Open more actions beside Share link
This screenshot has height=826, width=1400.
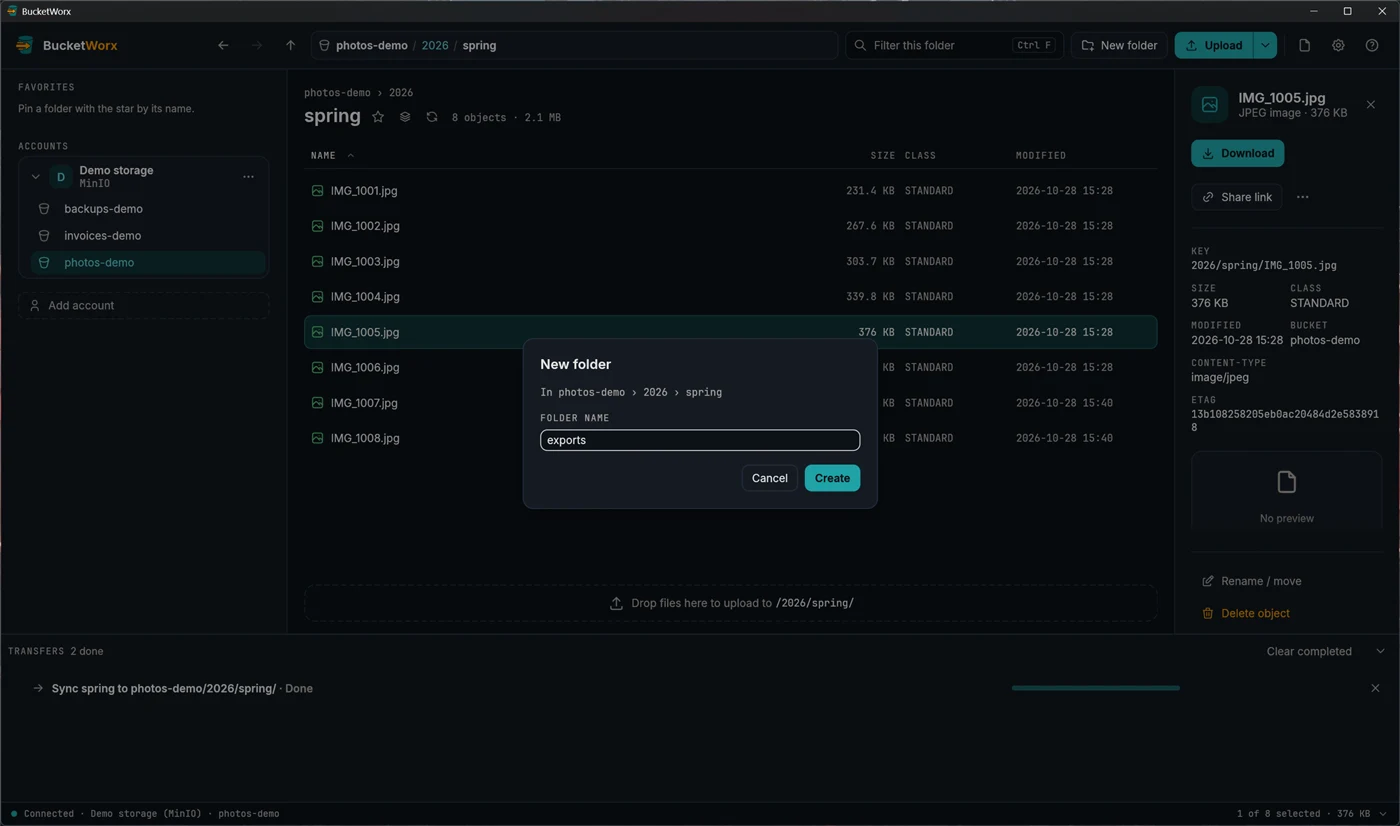[1302, 197]
